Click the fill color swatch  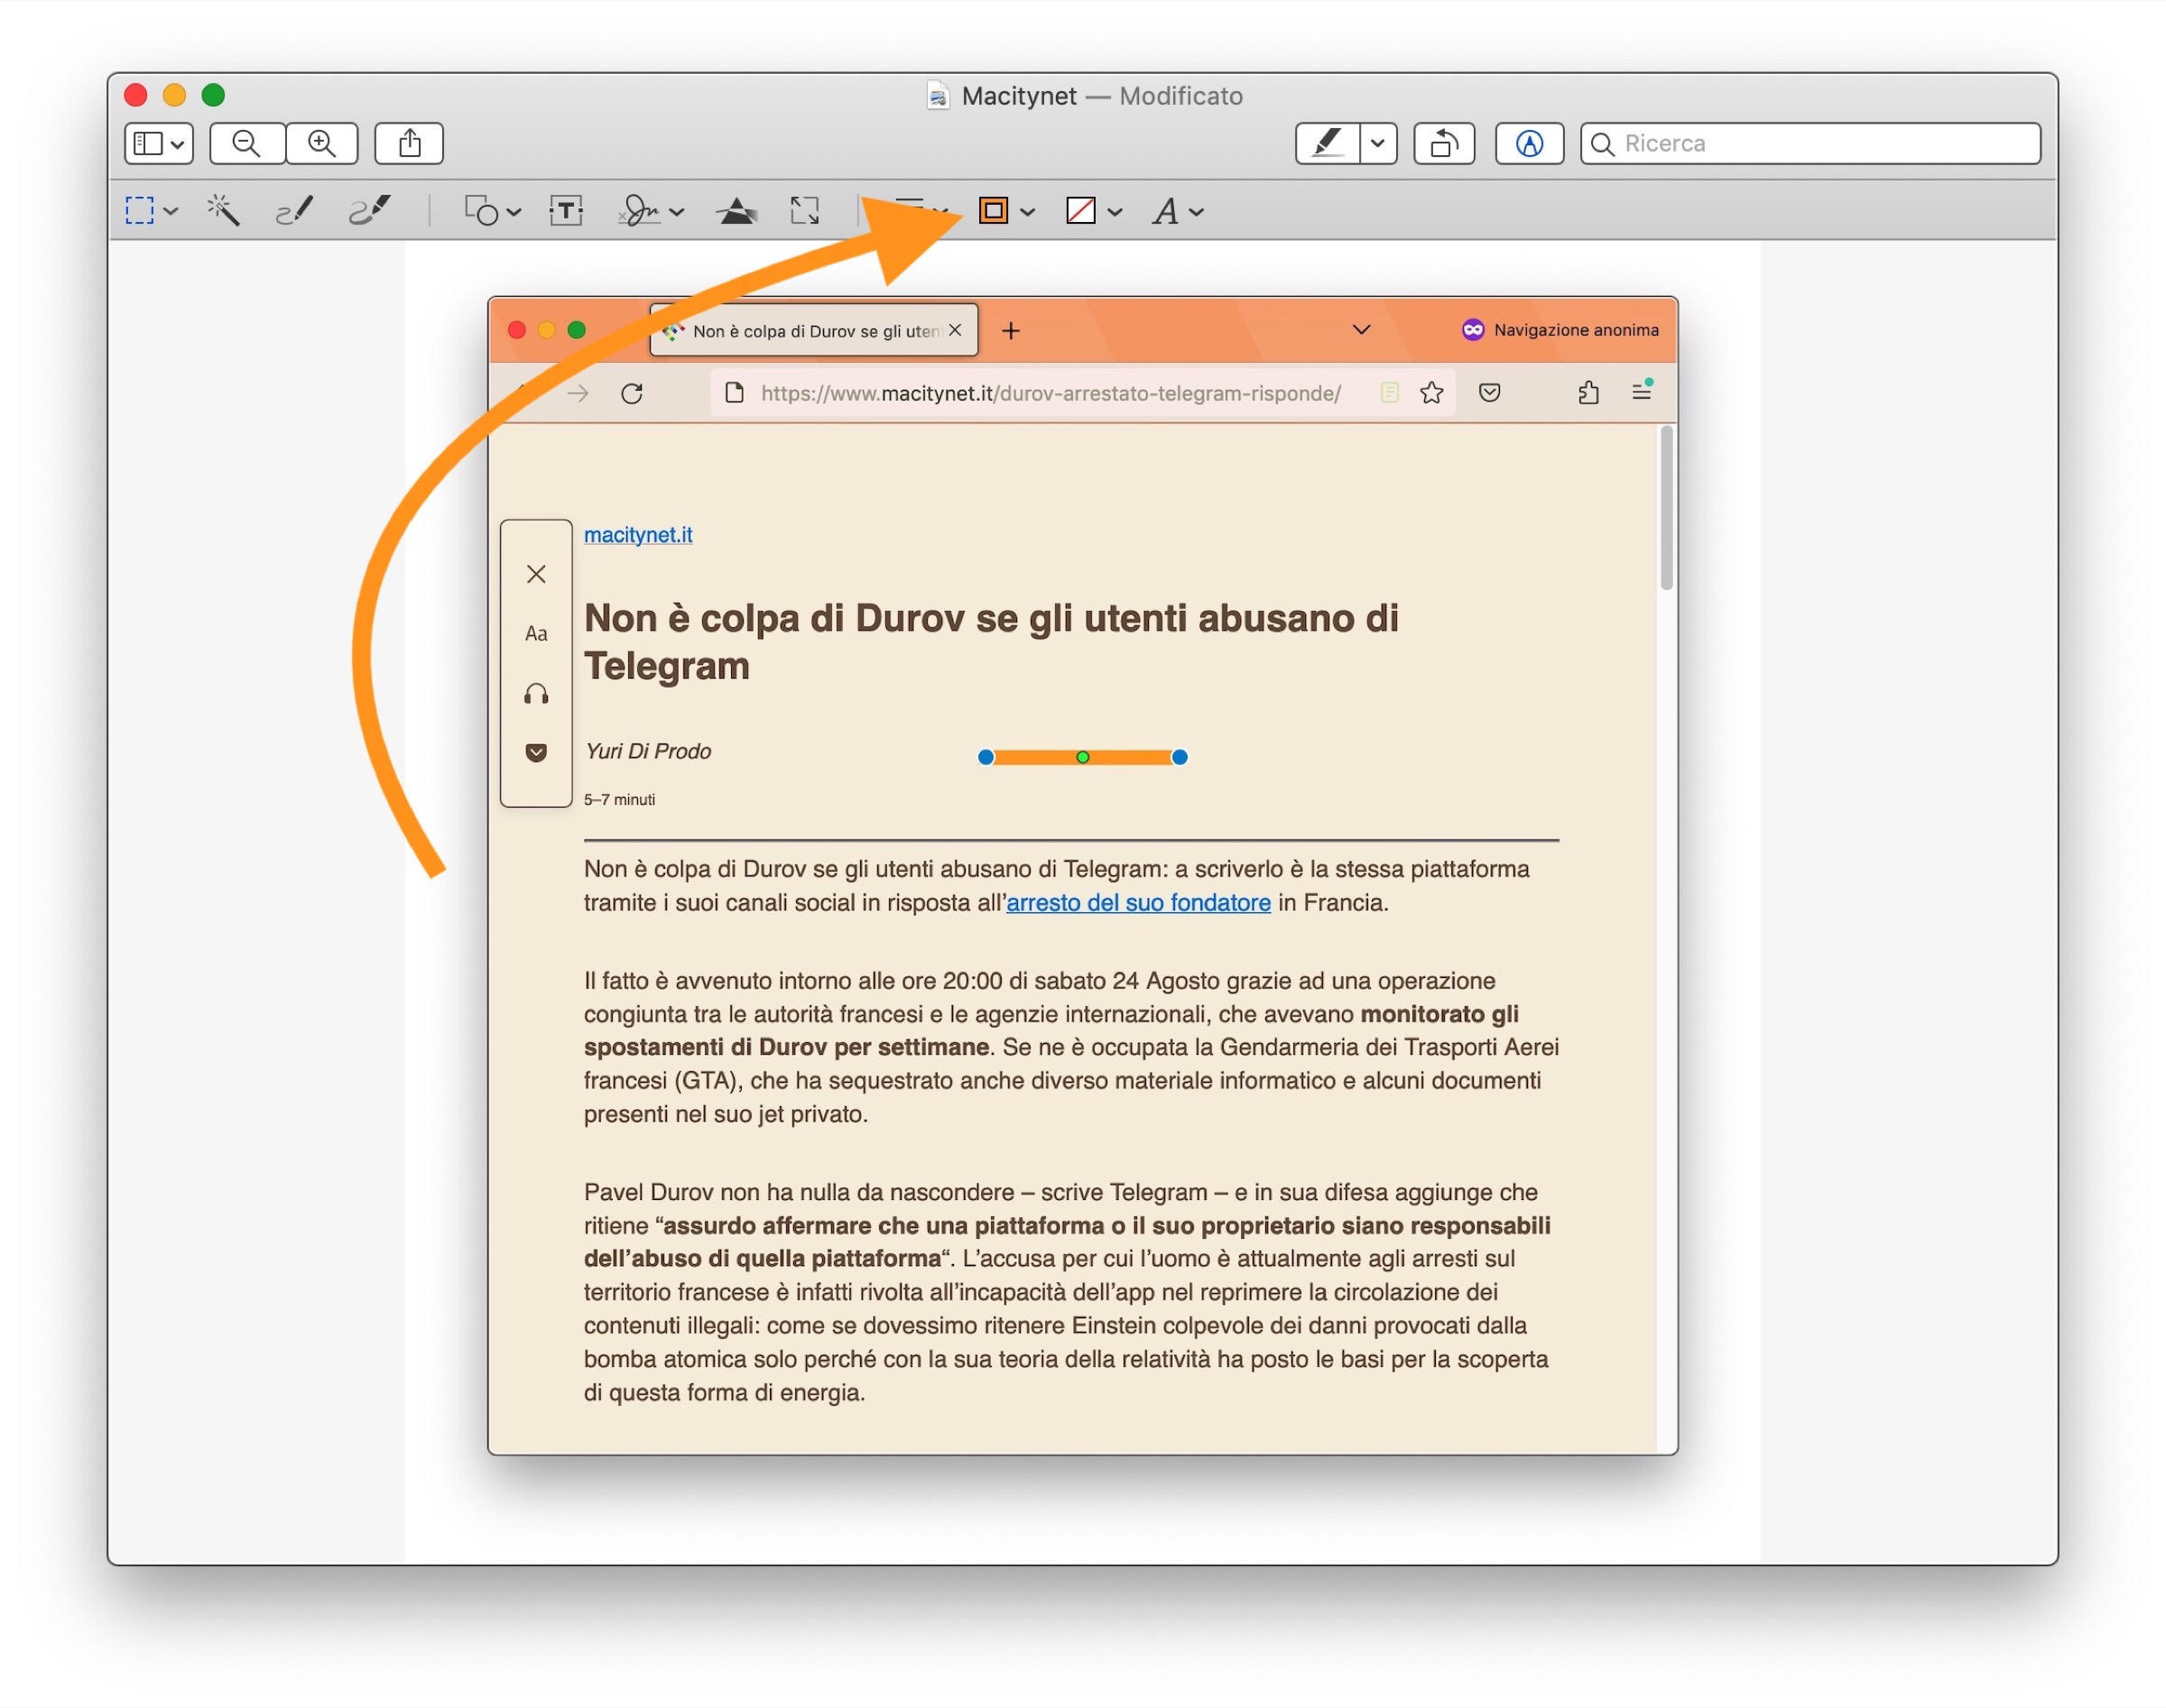(1080, 211)
